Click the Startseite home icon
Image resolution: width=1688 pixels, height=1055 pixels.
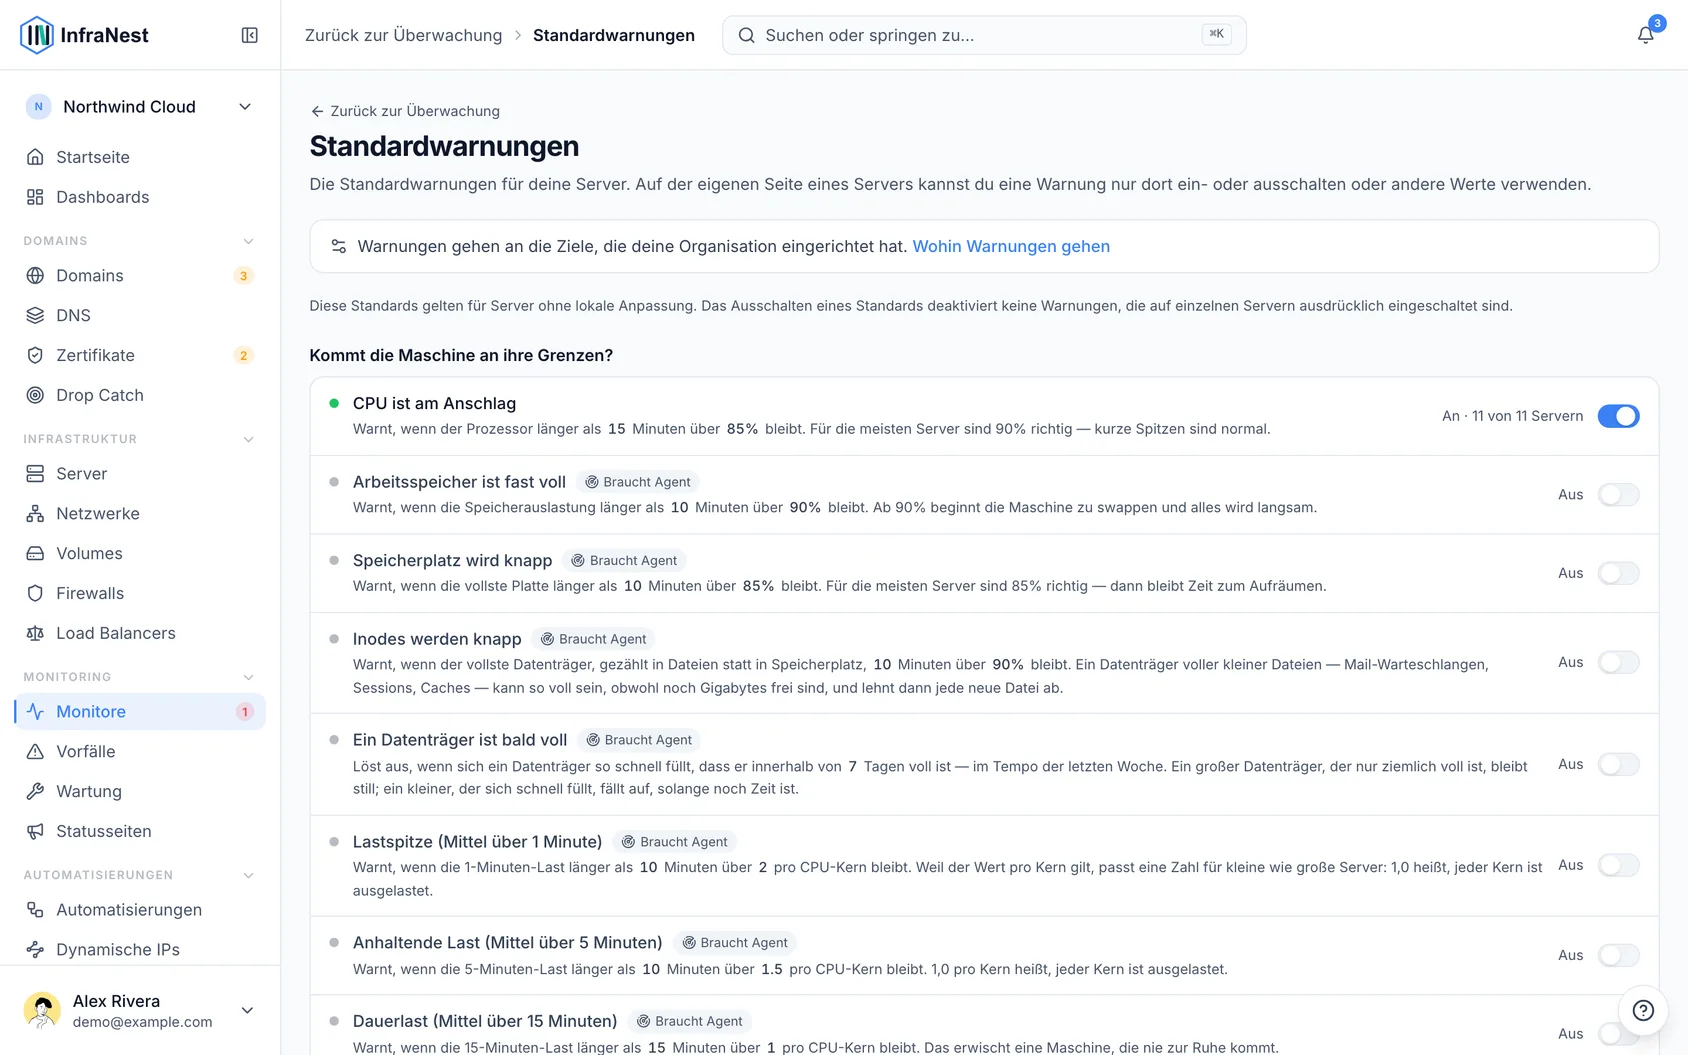pyautogui.click(x=35, y=157)
